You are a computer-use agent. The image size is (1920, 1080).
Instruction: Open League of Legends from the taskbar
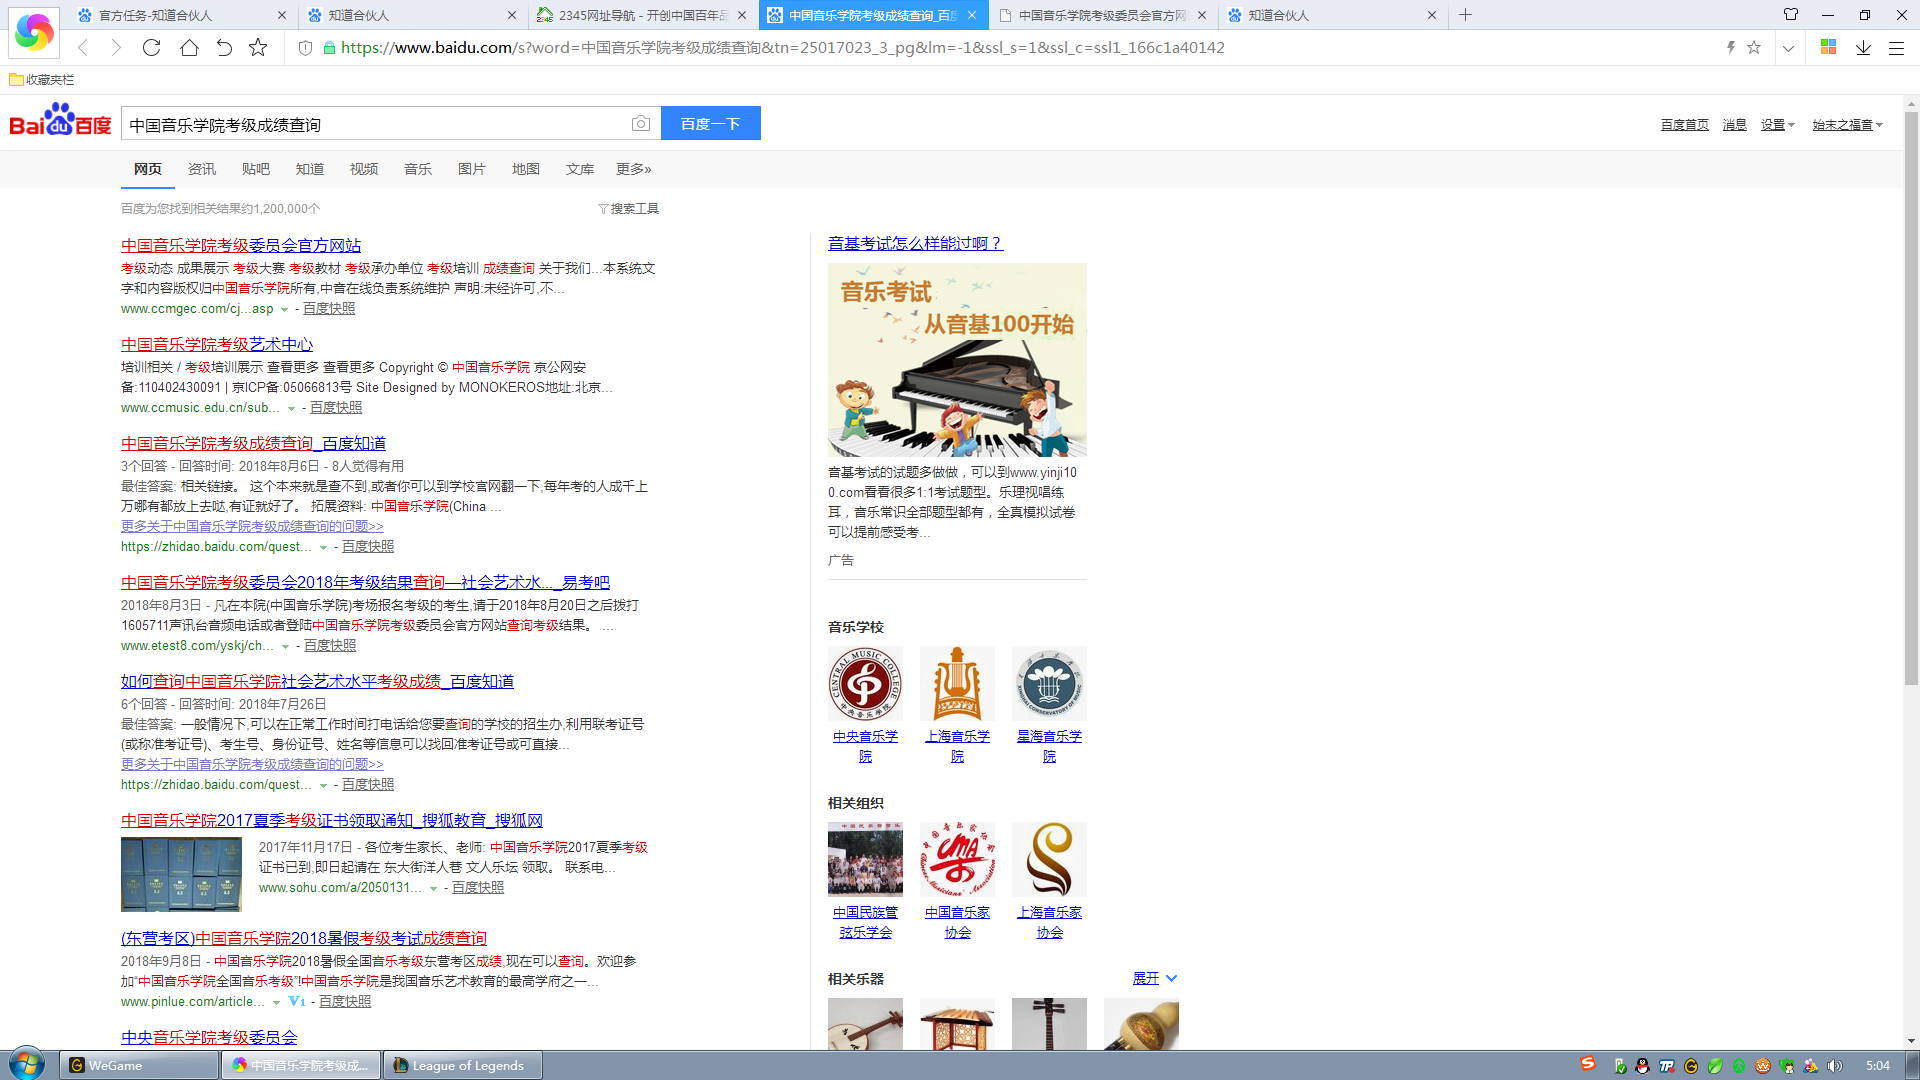pyautogui.click(x=463, y=1065)
